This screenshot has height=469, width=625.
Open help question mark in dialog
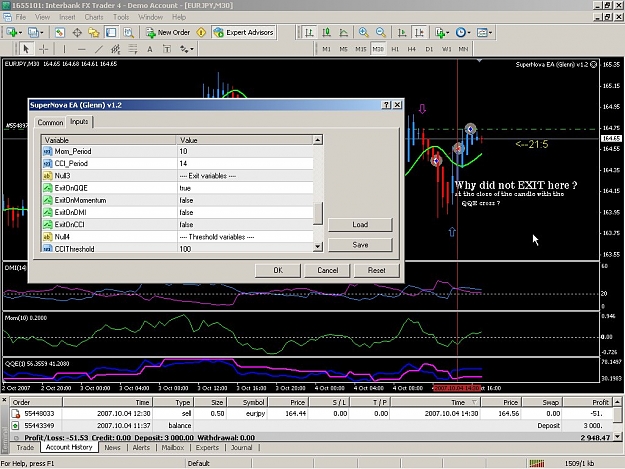pyautogui.click(x=386, y=105)
